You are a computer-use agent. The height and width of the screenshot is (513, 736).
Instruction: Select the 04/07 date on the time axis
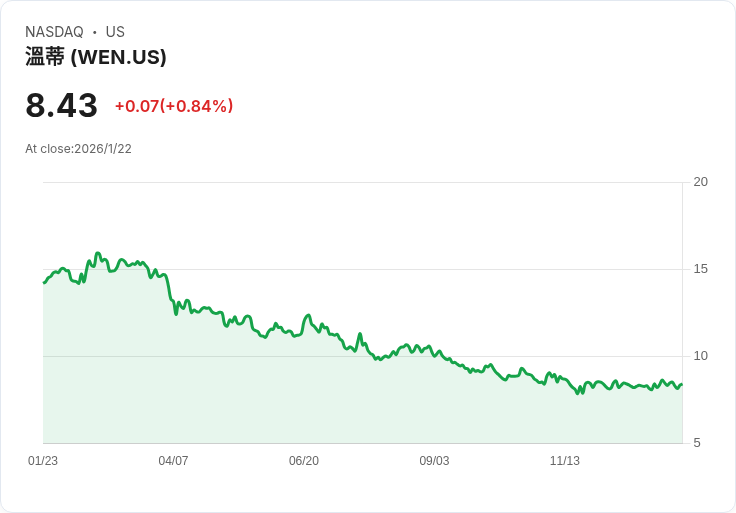click(x=173, y=461)
